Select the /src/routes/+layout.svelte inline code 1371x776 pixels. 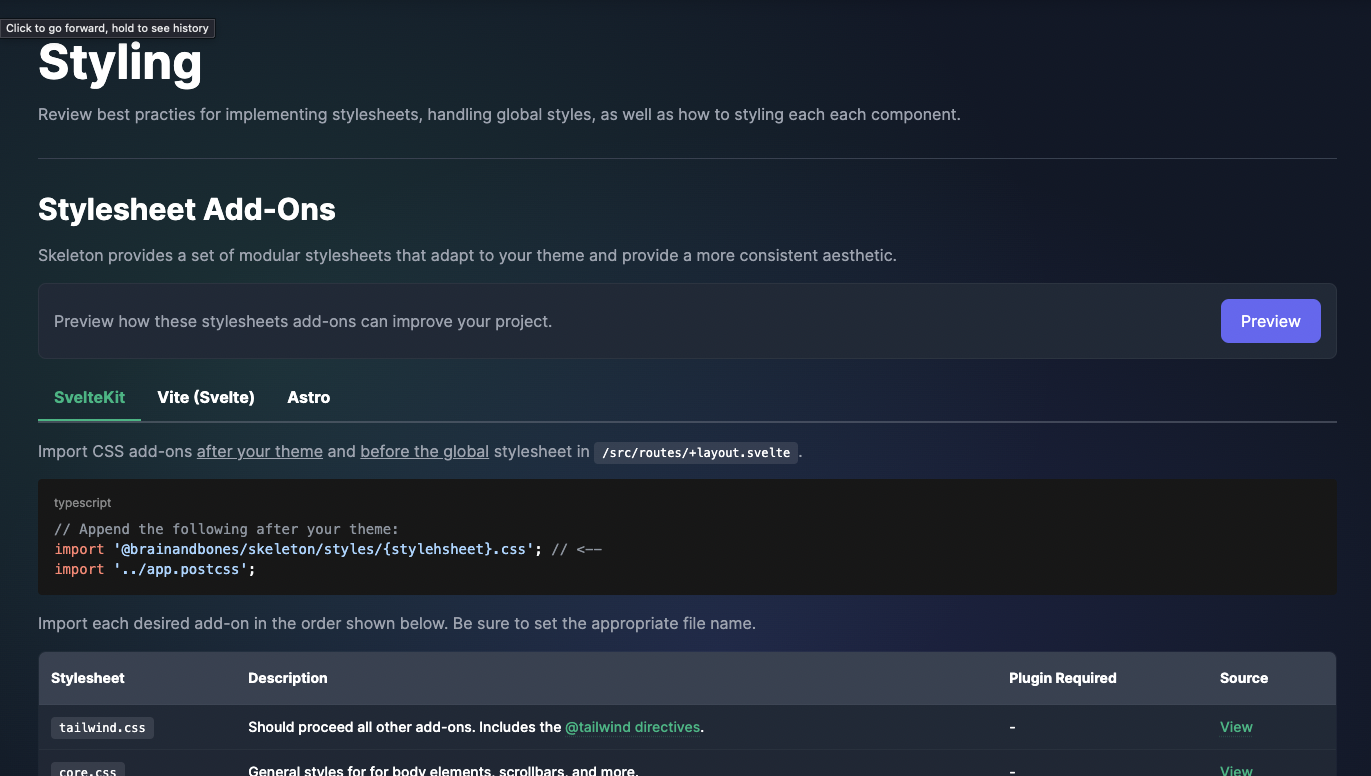(695, 452)
